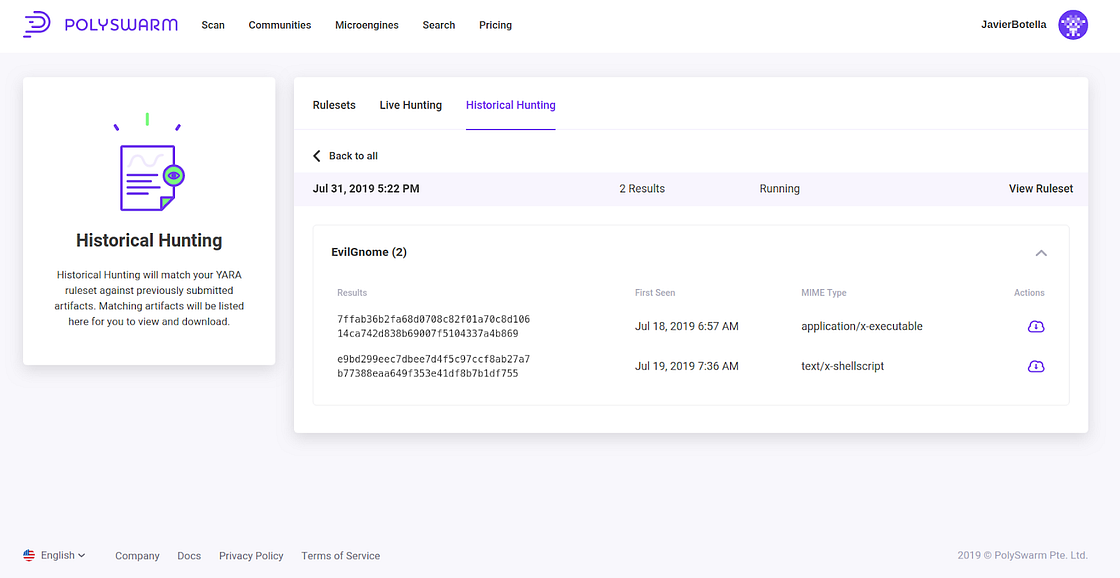Click application/x-executable MIME type
Image resolution: width=1120 pixels, height=578 pixels.
click(x=862, y=327)
